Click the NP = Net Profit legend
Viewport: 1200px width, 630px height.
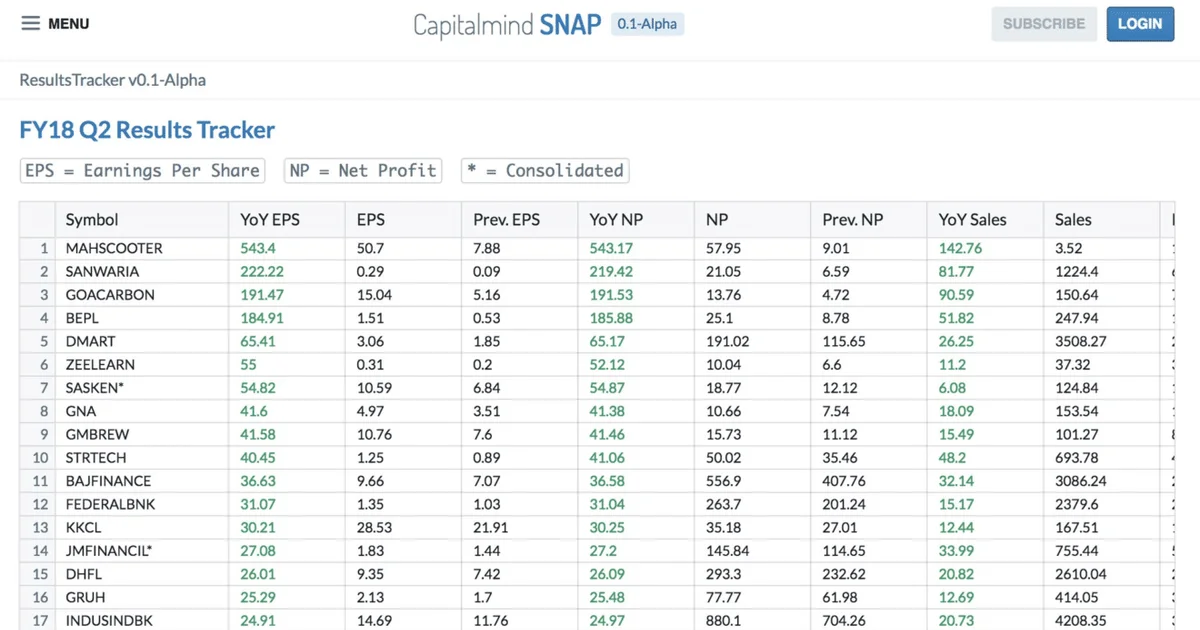coord(363,171)
